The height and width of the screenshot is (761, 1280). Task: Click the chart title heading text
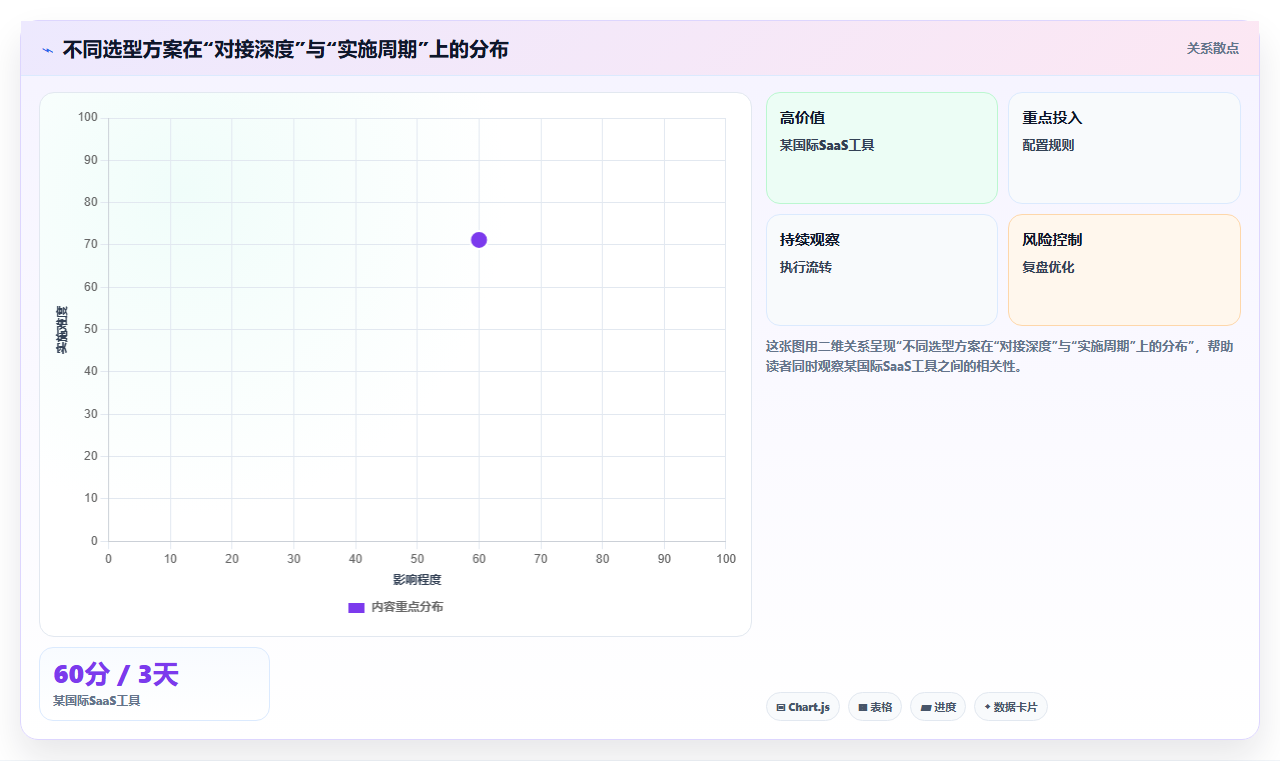[x=285, y=49]
